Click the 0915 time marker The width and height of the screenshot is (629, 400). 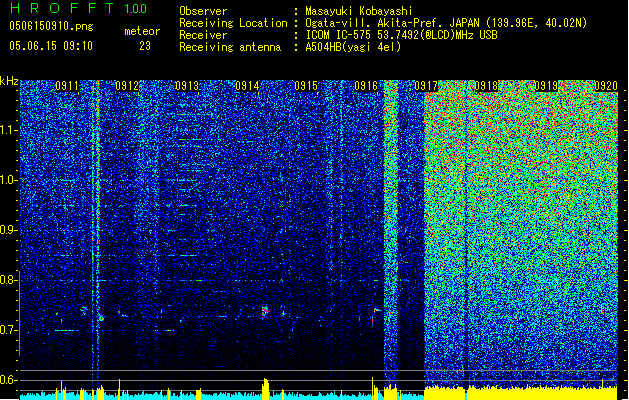[306, 86]
